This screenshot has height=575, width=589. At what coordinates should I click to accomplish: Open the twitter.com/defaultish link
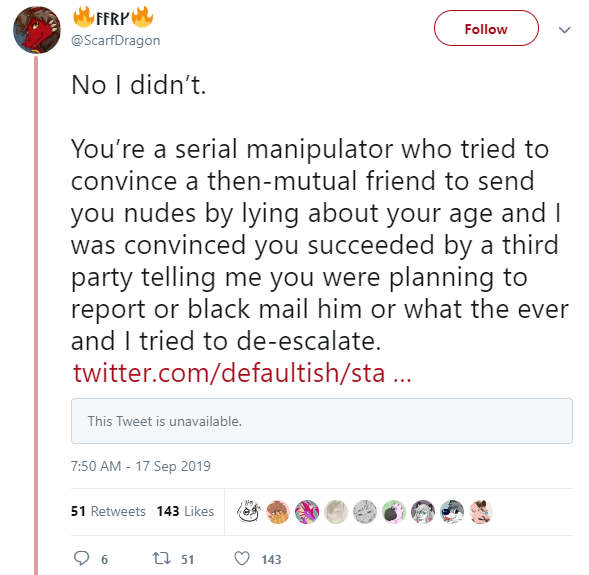click(x=242, y=373)
